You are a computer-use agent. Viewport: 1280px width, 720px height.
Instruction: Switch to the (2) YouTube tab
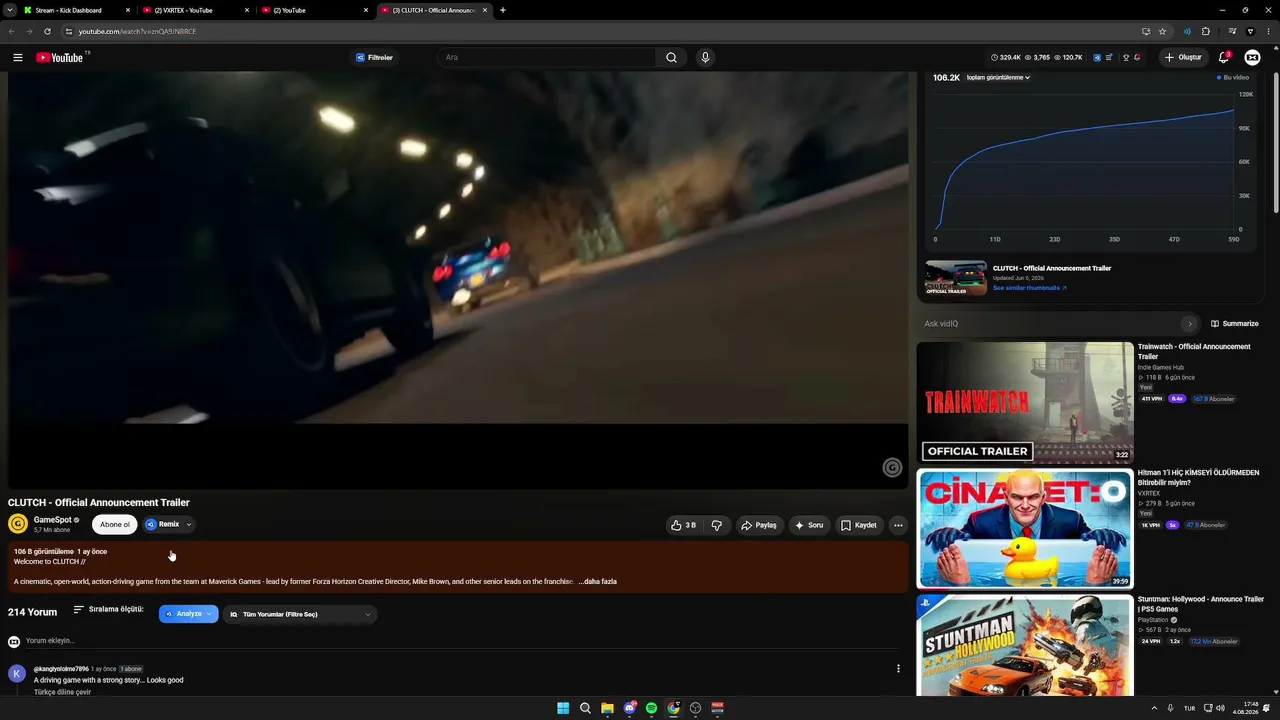[313, 10]
